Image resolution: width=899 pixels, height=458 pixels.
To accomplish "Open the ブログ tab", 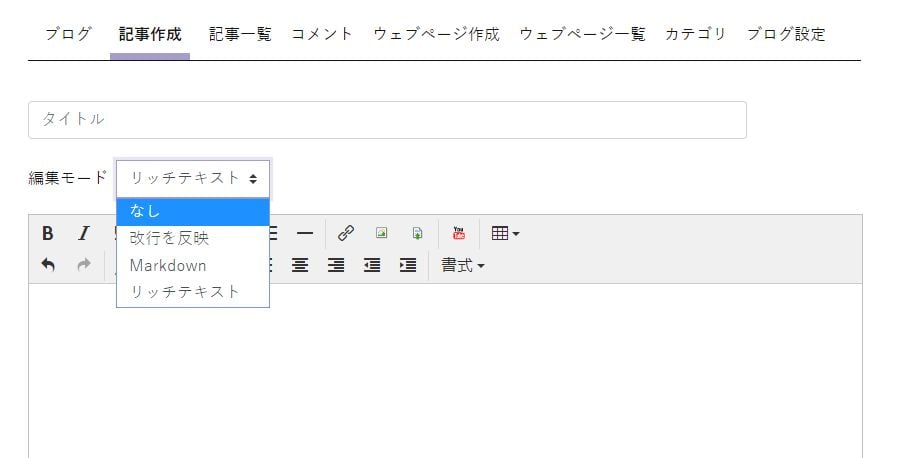I will pyautogui.click(x=68, y=34).
